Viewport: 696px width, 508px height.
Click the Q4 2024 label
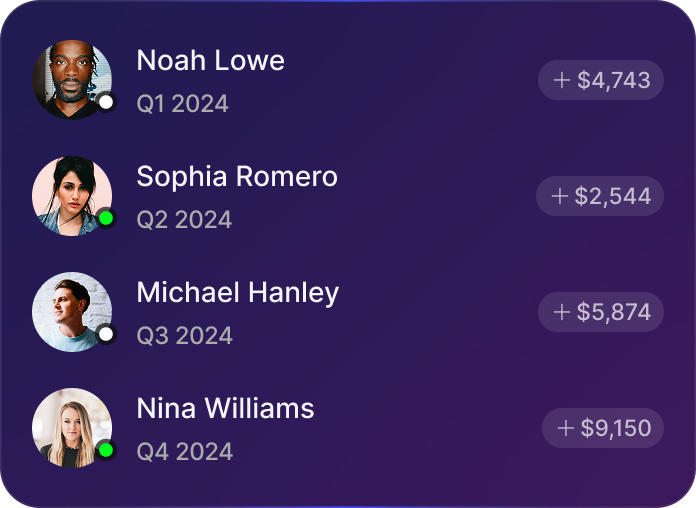click(184, 452)
